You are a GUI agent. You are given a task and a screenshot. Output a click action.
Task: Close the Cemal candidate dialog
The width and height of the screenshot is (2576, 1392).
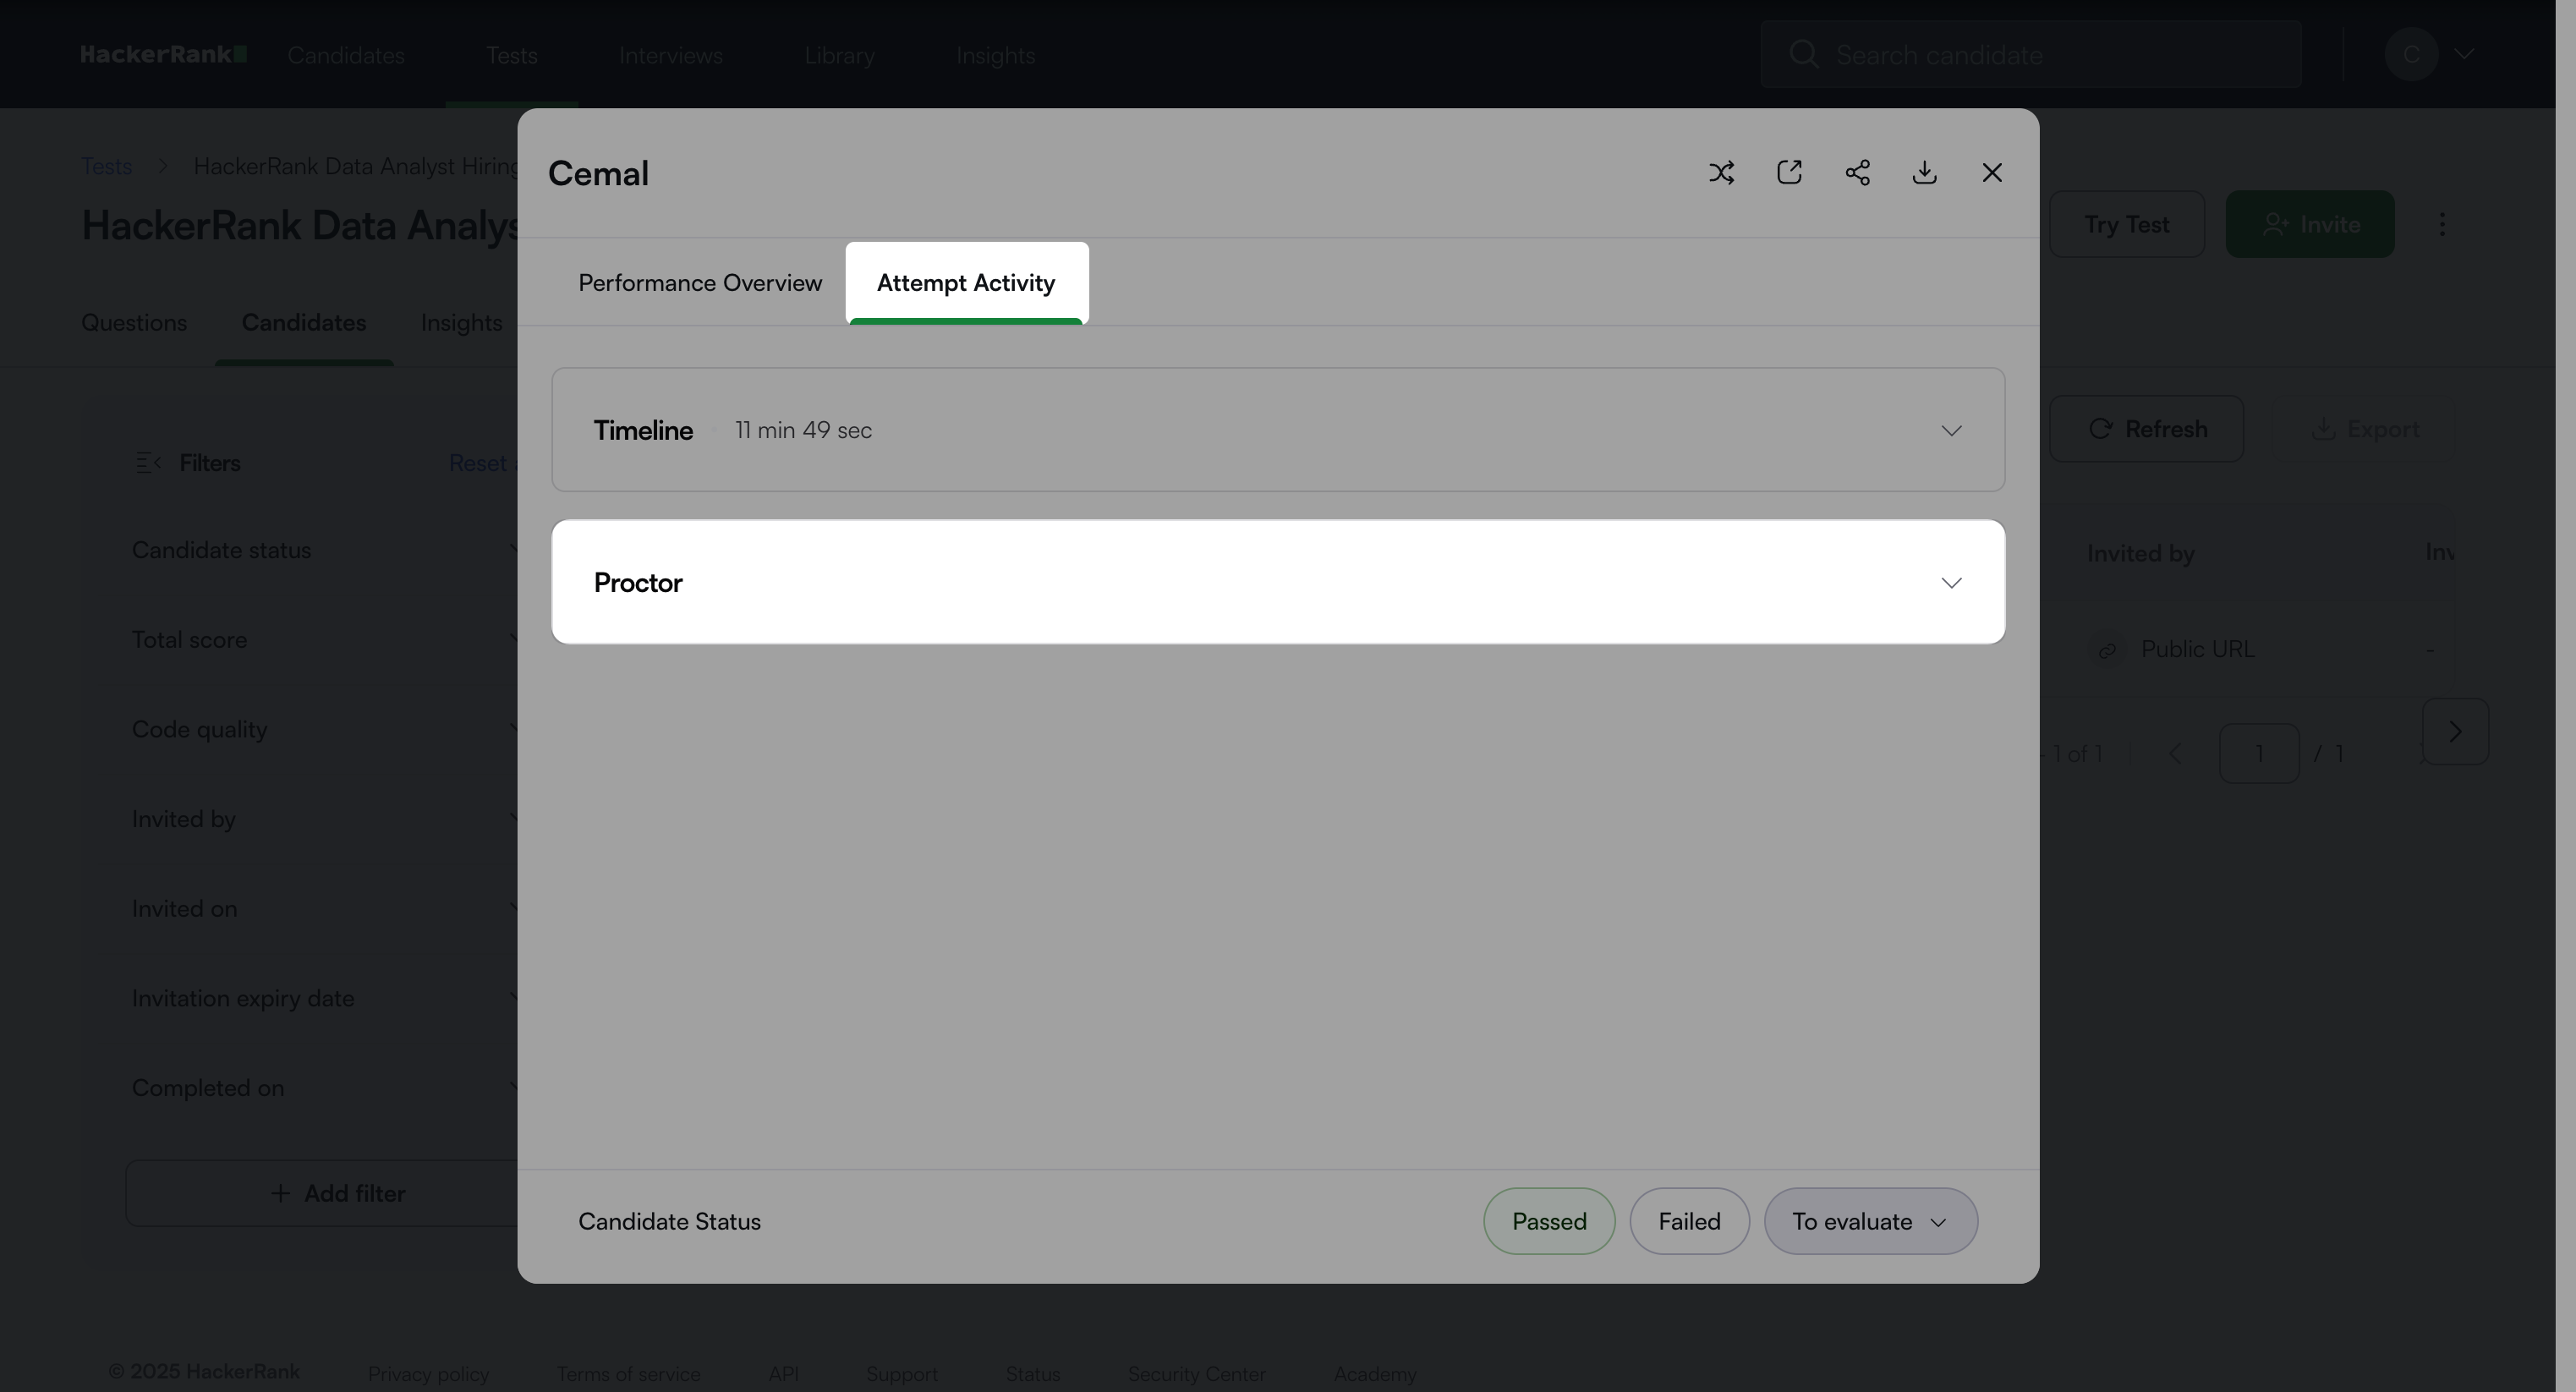(1992, 173)
